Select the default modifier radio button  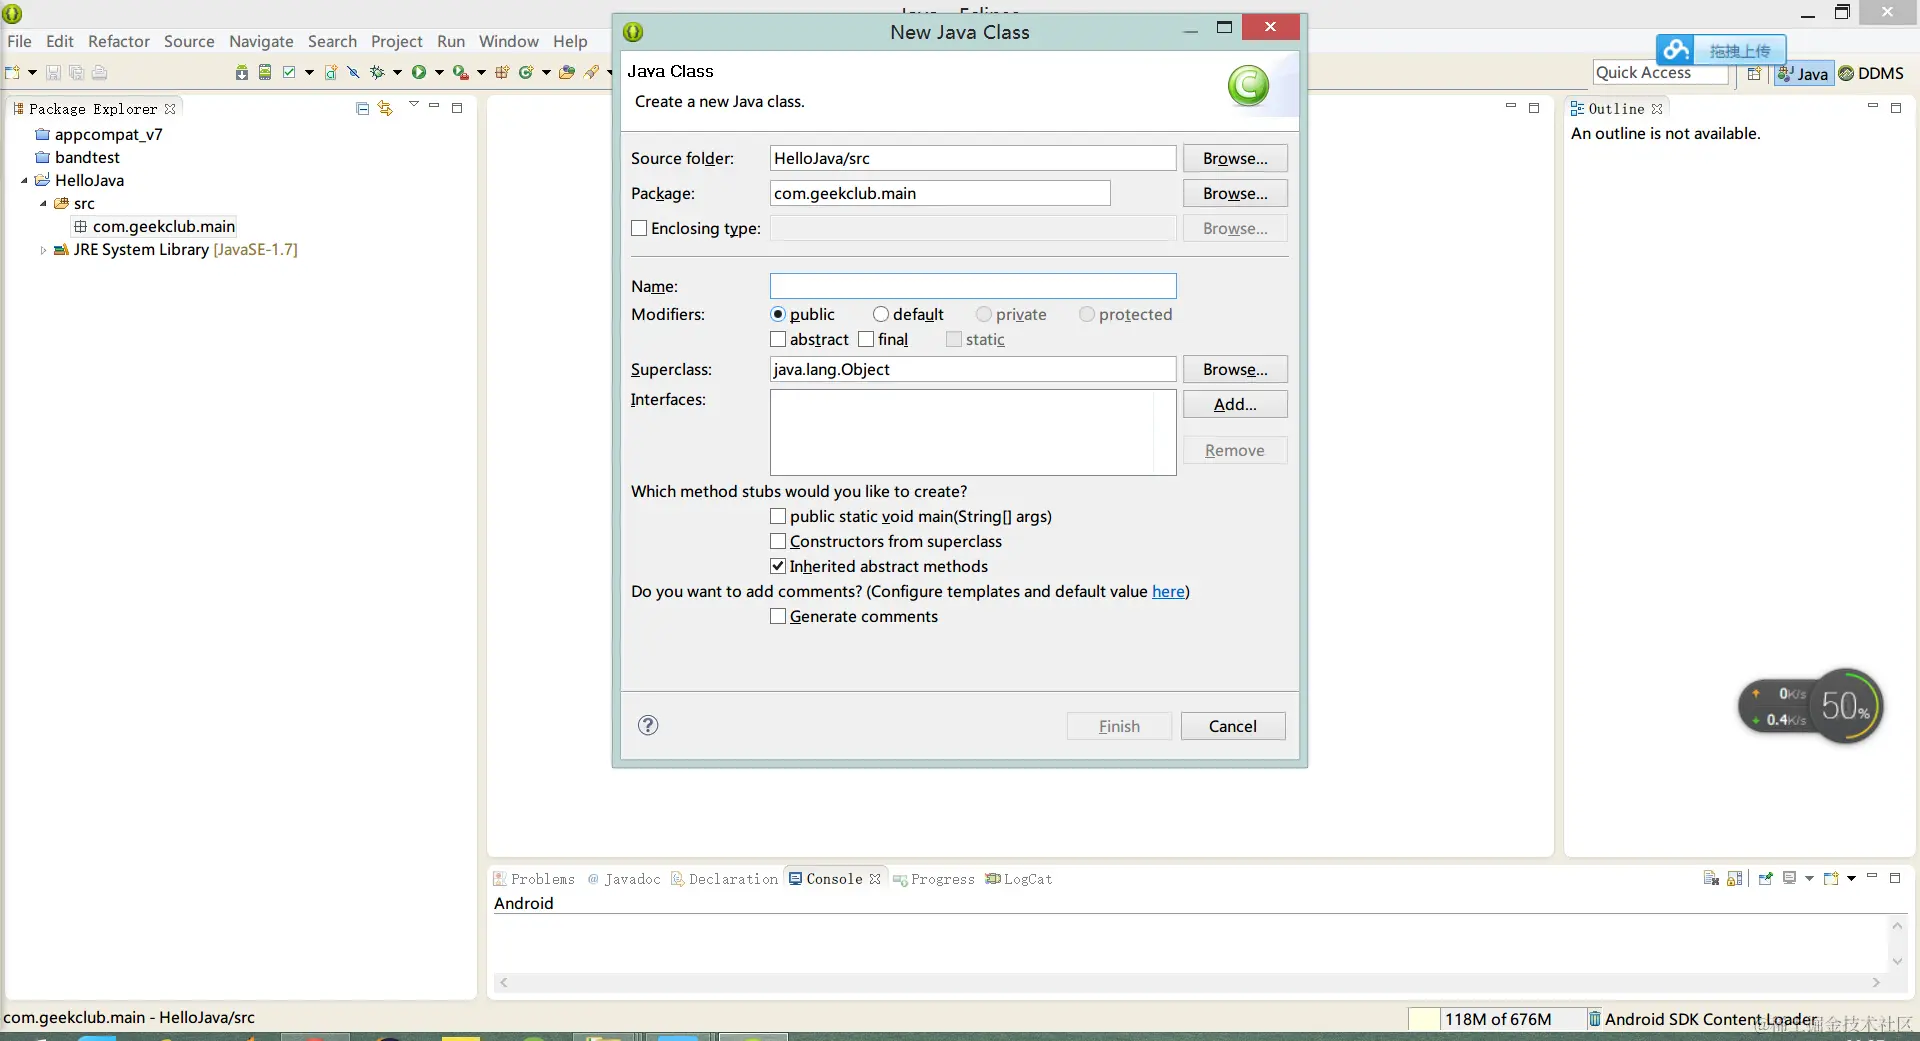tap(881, 314)
